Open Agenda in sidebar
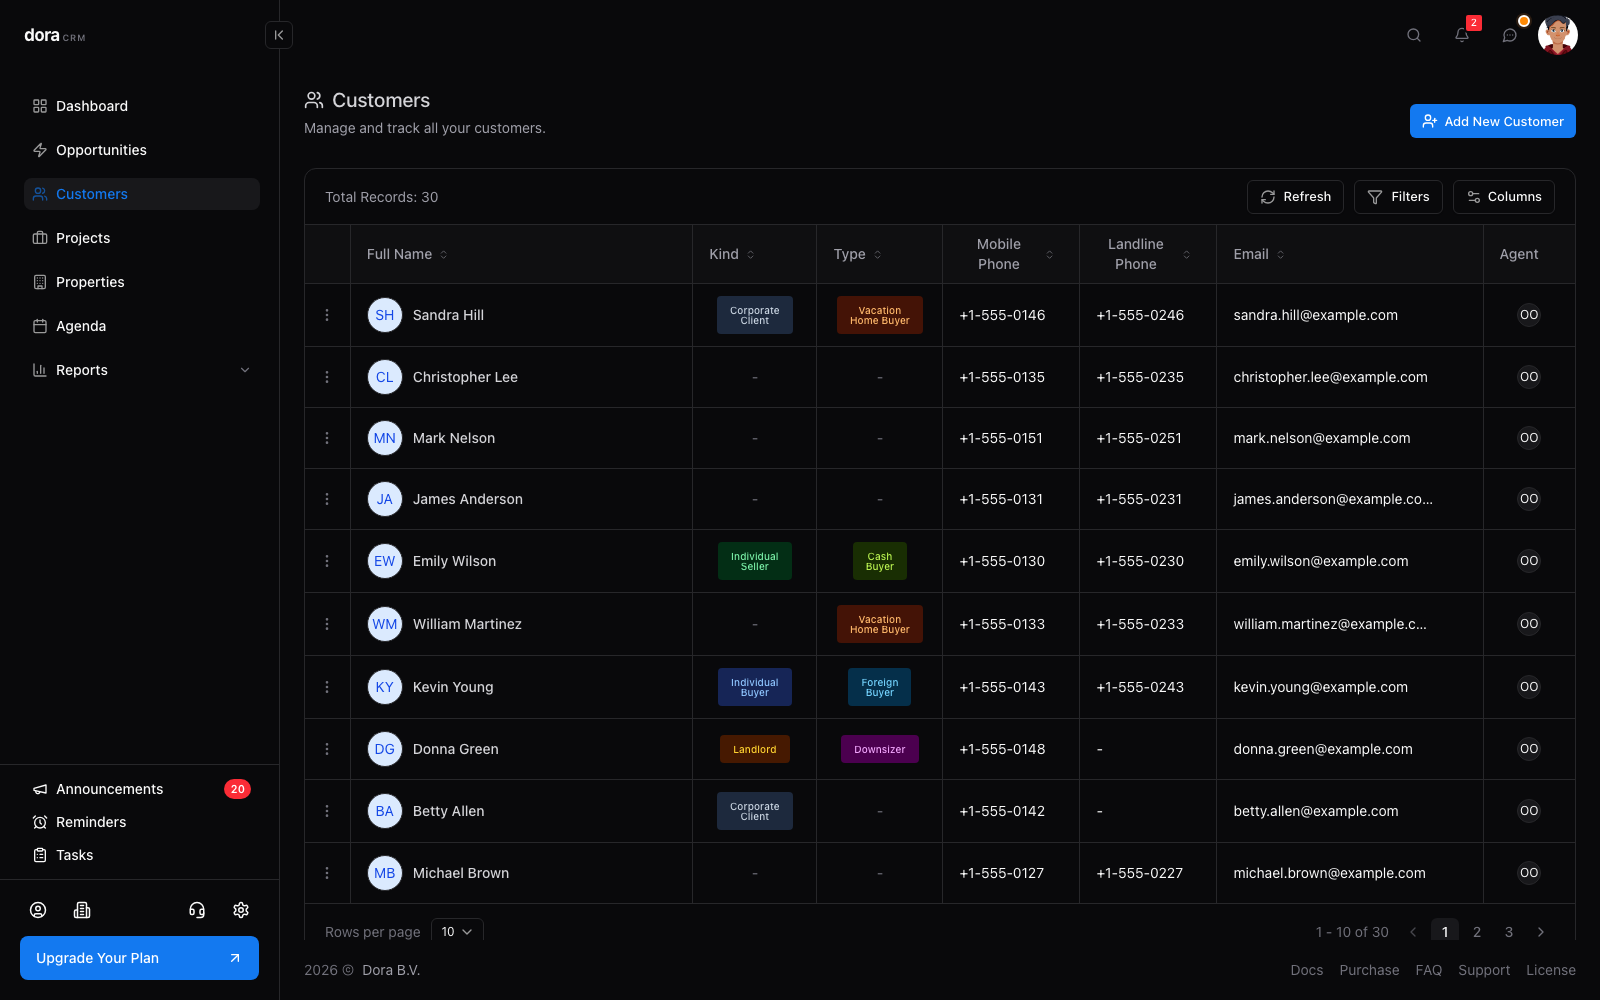 (142, 326)
